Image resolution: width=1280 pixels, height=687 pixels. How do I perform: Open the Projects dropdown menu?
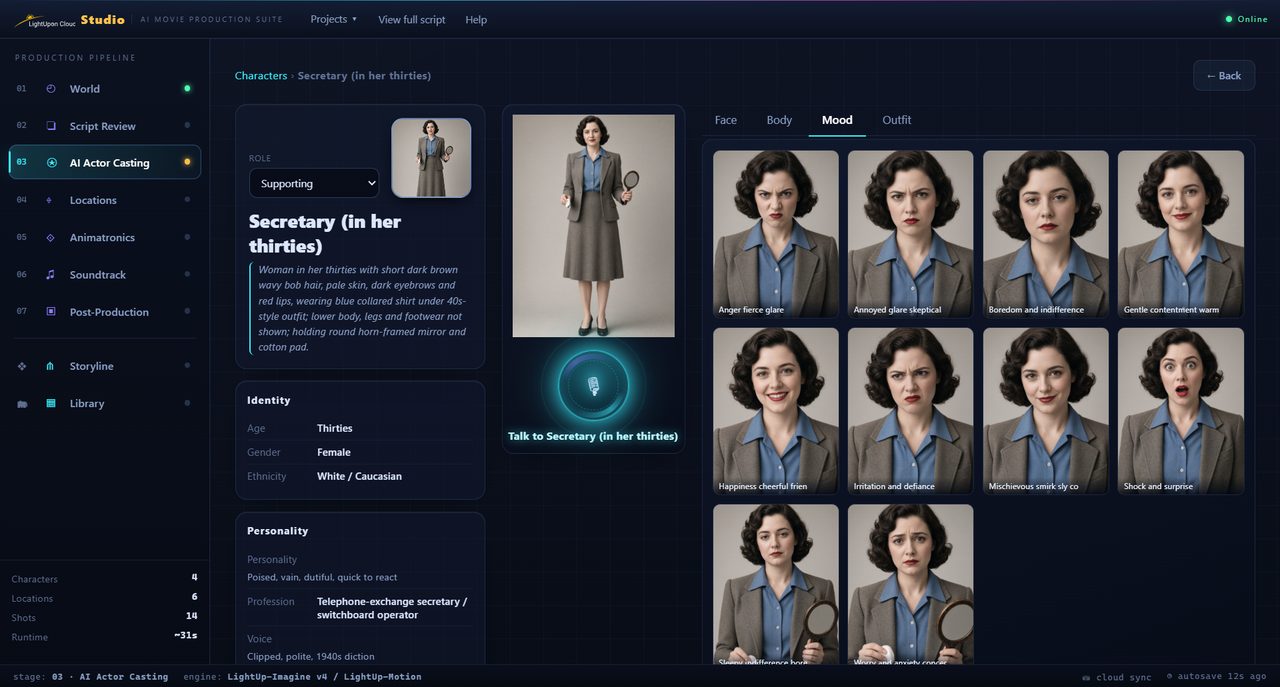point(333,19)
